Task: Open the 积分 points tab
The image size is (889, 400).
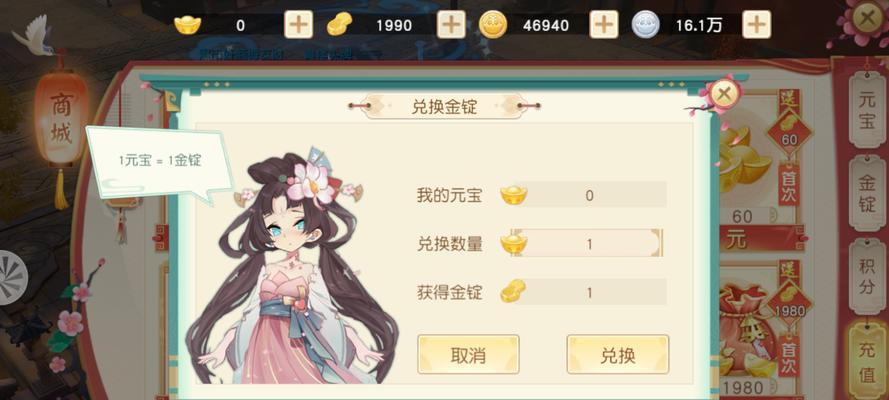Action: pyautogui.click(x=867, y=276)
